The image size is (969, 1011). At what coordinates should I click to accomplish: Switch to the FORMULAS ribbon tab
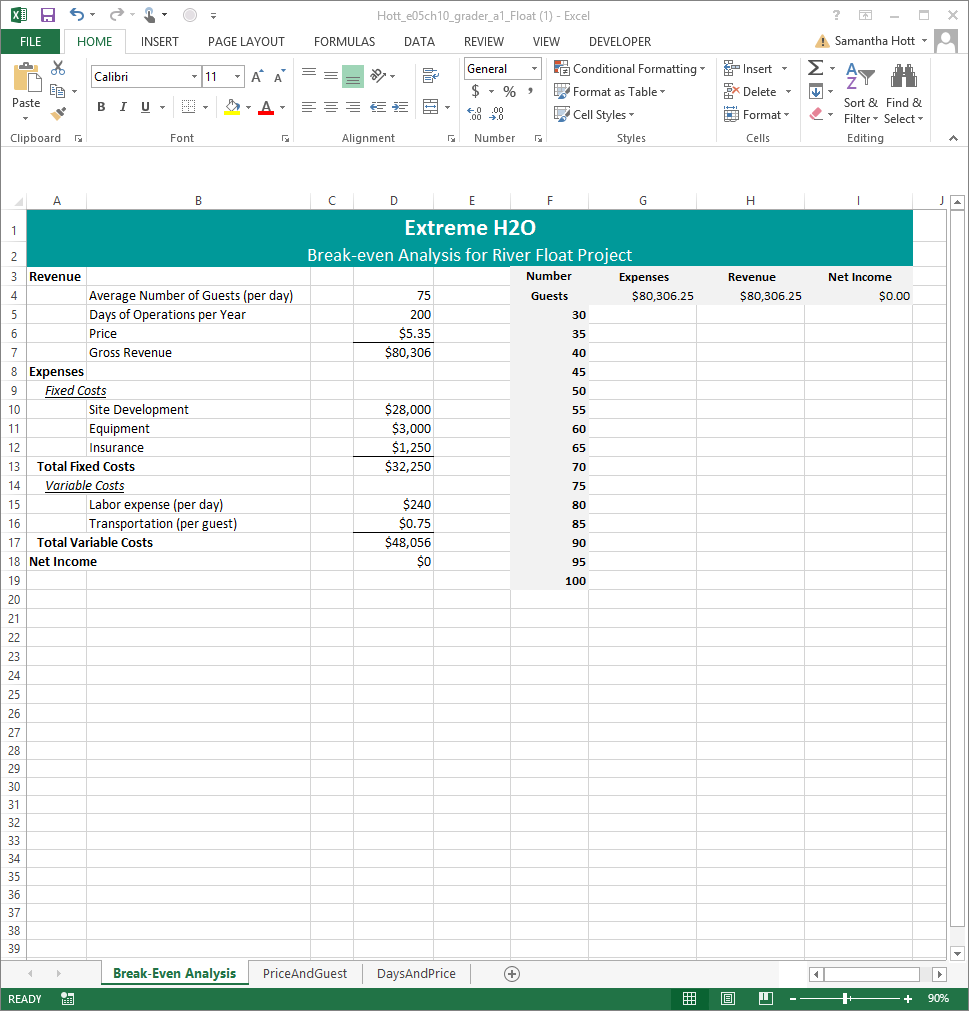pos(343,41)
